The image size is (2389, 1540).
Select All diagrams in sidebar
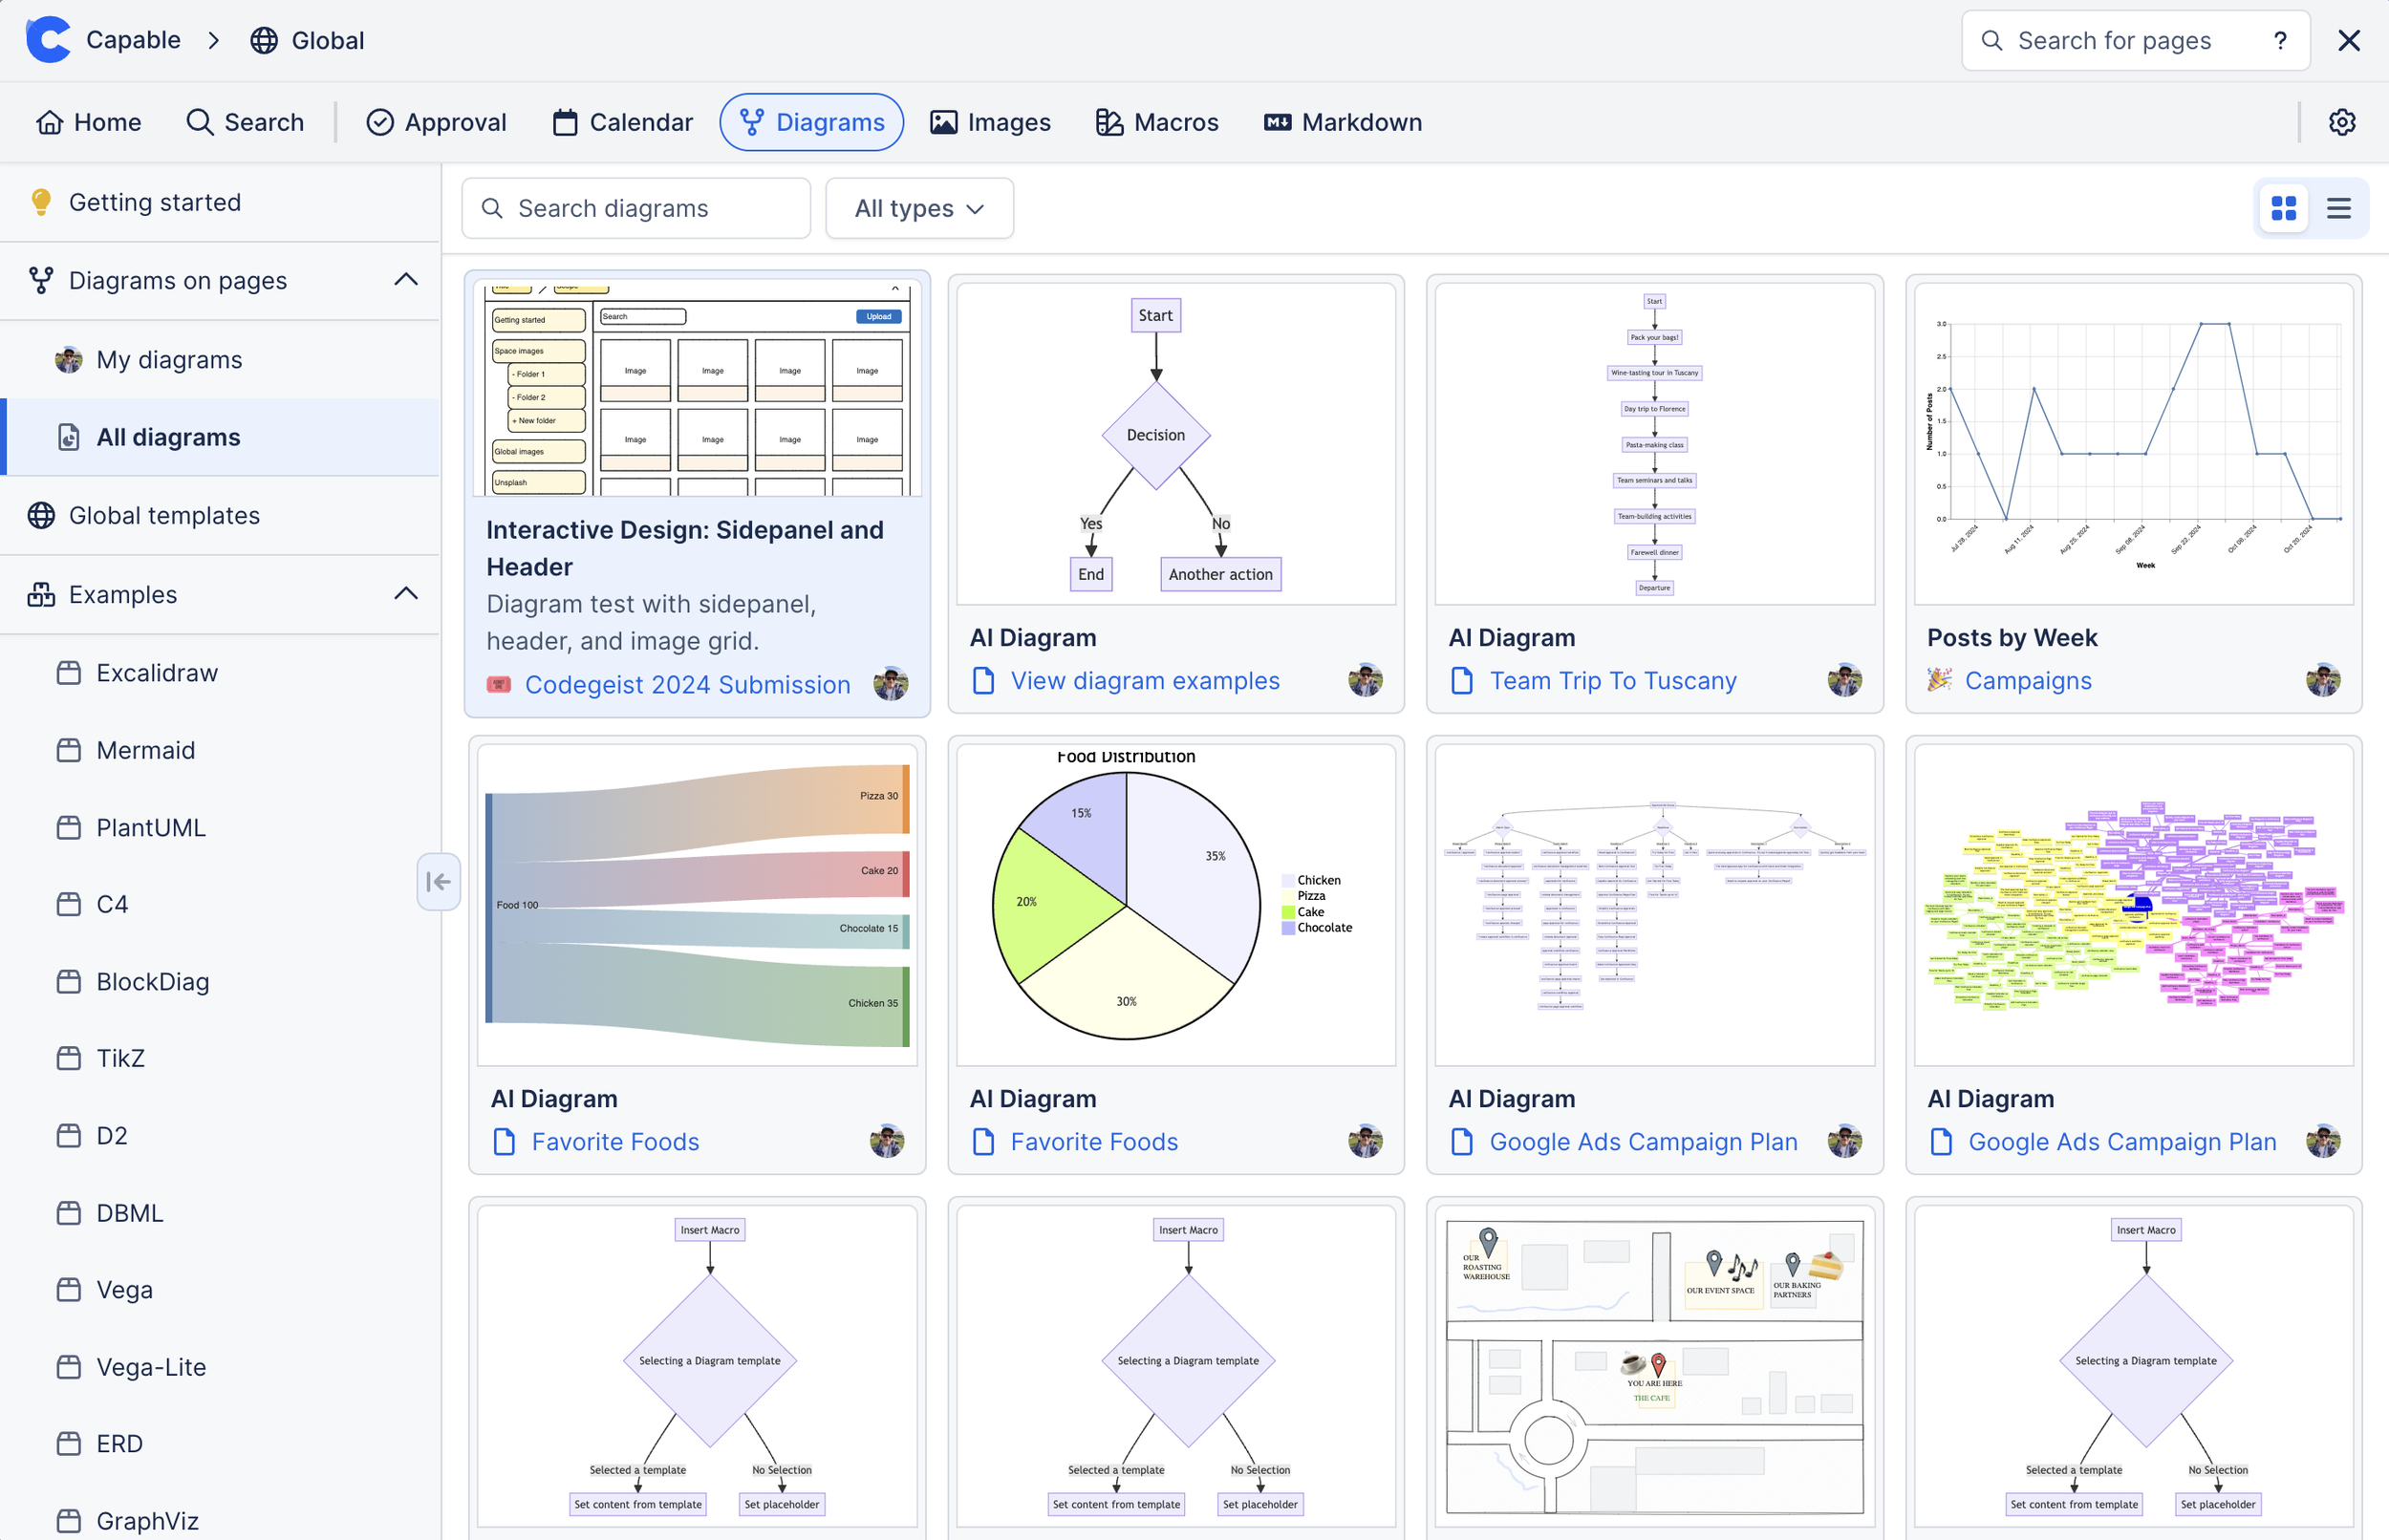tap(220, 437)
